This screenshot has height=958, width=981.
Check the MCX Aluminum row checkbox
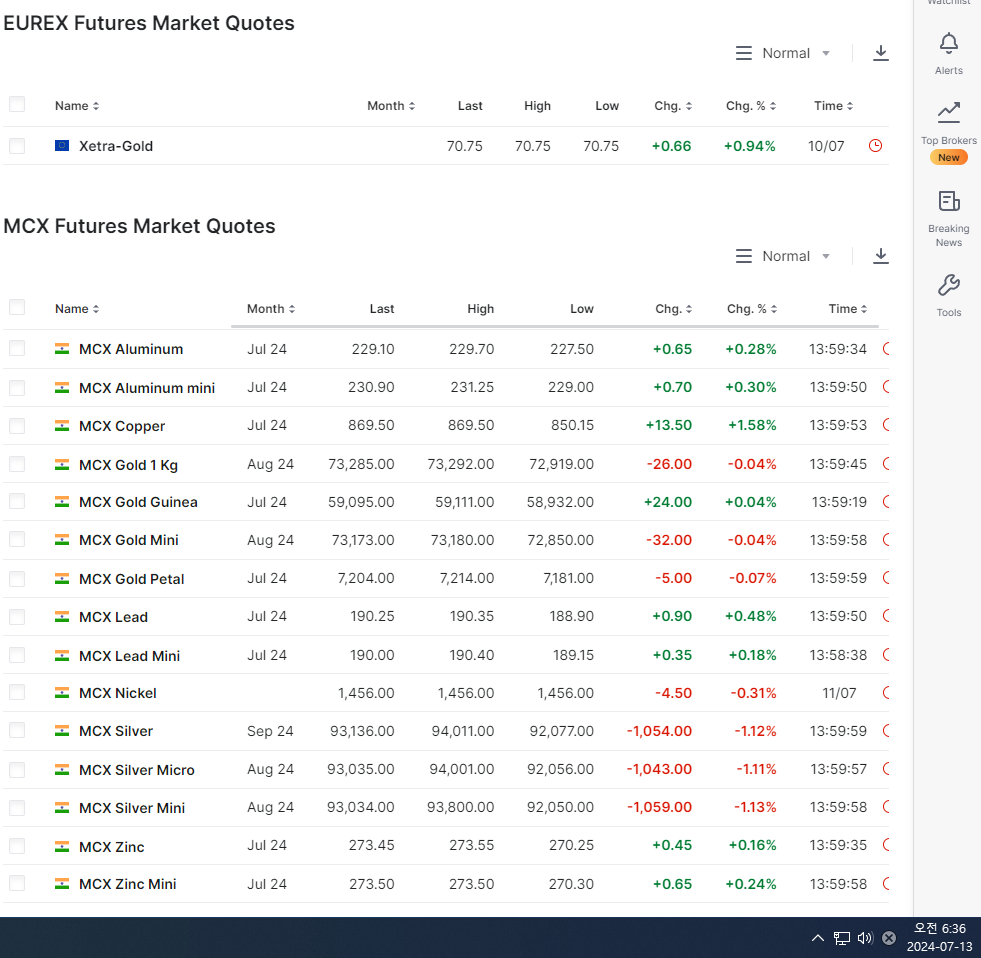click(x=17, y=349)
